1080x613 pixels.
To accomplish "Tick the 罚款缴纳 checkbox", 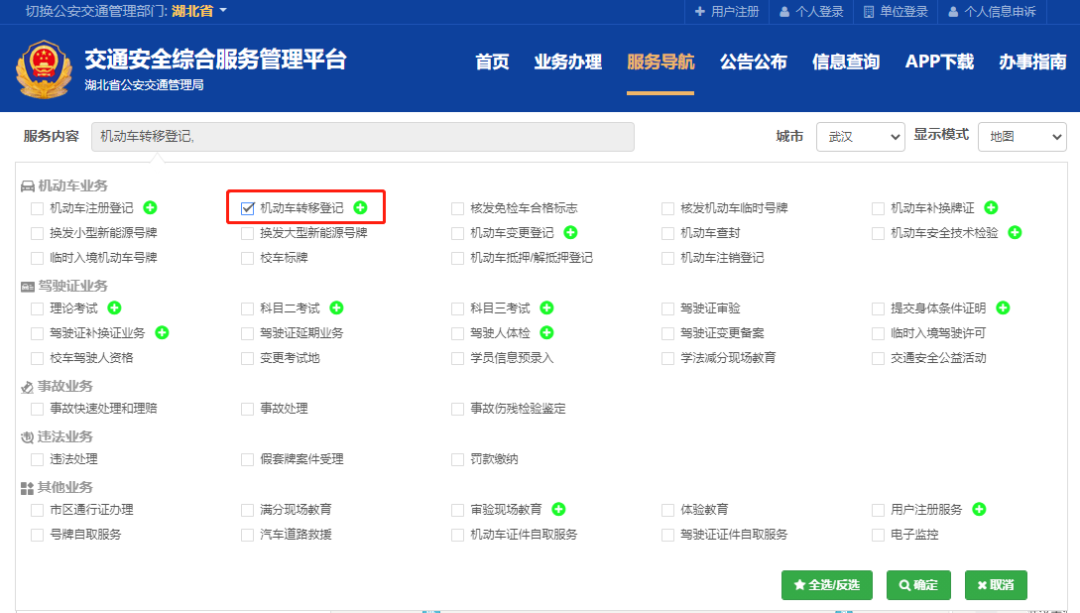I will (x=457, y=459).
